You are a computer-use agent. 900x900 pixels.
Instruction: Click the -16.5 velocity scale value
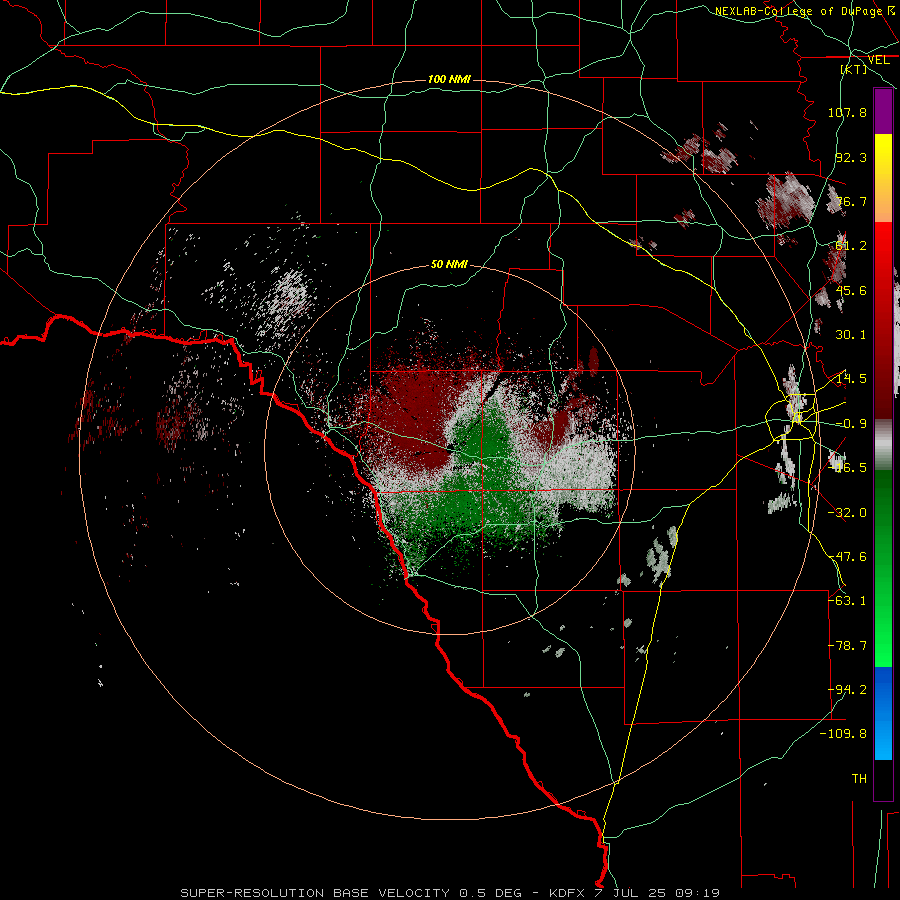point(847,468)
